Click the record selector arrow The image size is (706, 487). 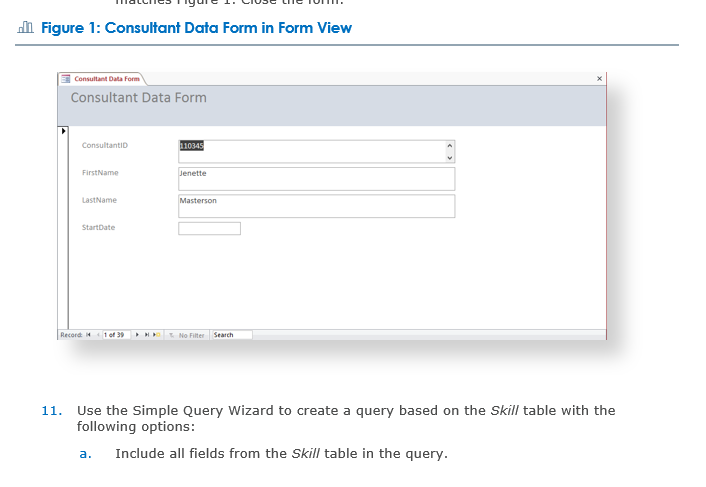click(63, 131)
